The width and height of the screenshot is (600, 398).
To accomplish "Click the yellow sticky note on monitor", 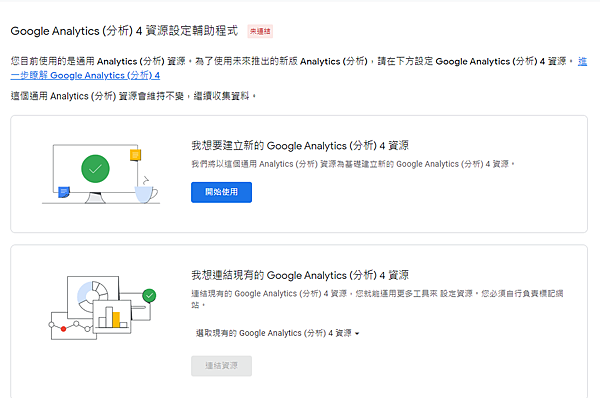I will [x=135, y=155].
